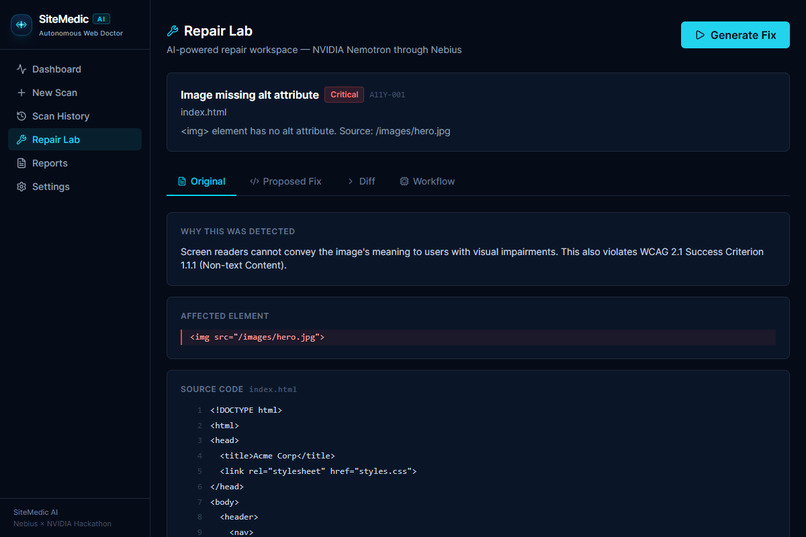Click the Proposed Fix code icon
The width and height of the screenshot is (806, 537).
[x=254, y=181]
